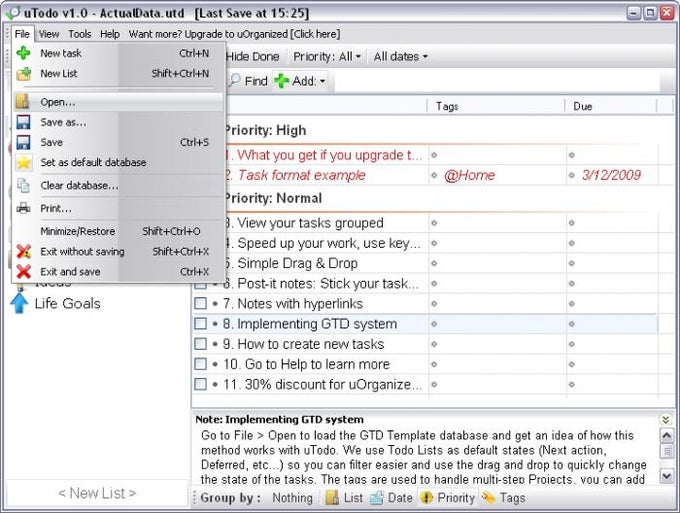Open the View menu

click(x=49, y=34)
